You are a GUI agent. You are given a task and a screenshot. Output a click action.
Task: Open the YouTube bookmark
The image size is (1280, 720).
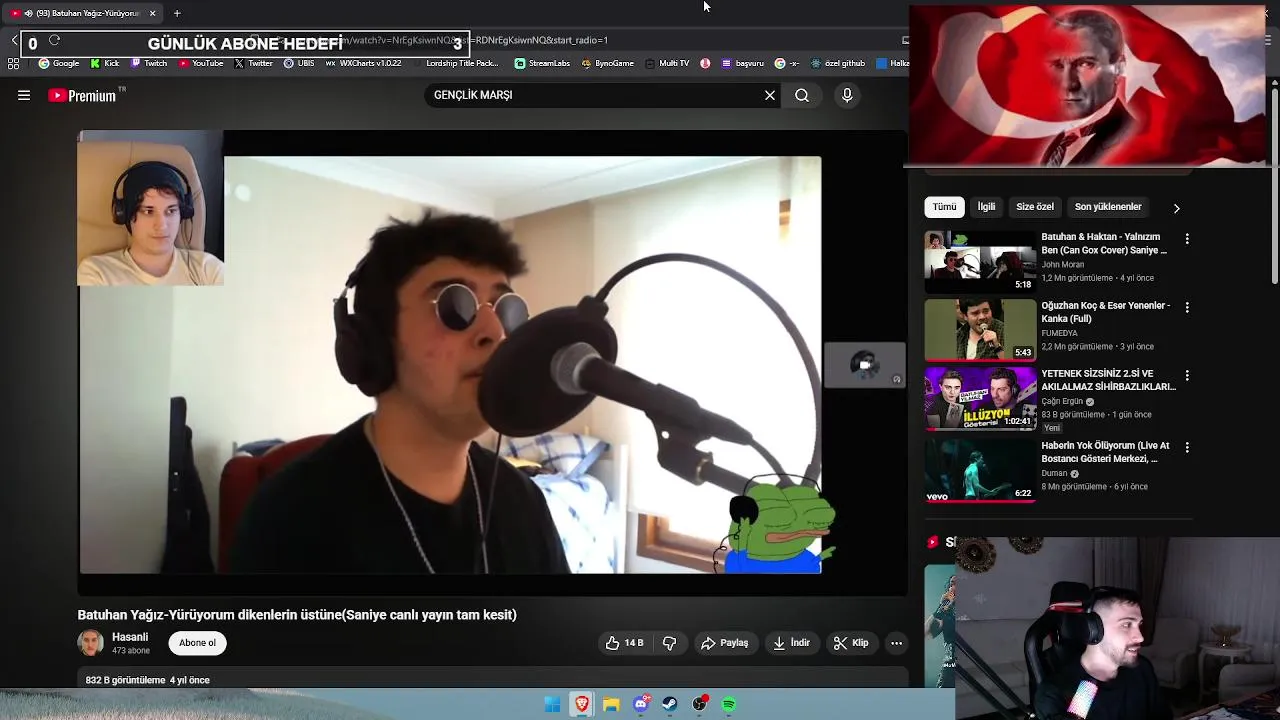point(201,63)
